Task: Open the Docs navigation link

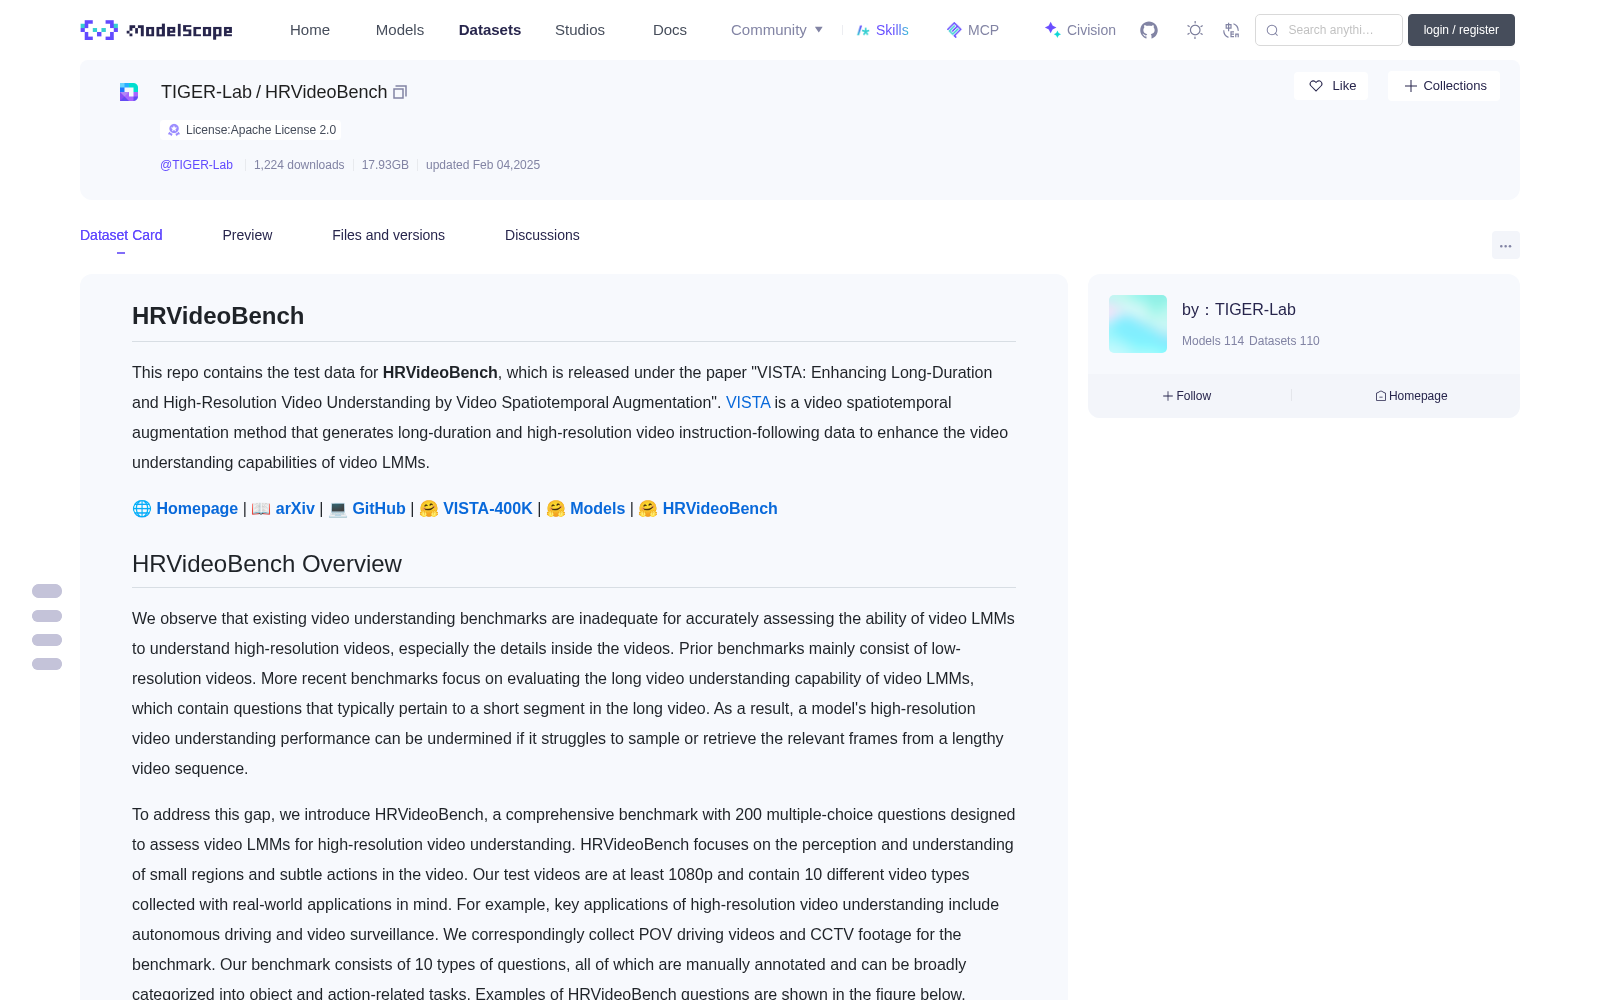Action: point(670,30)
